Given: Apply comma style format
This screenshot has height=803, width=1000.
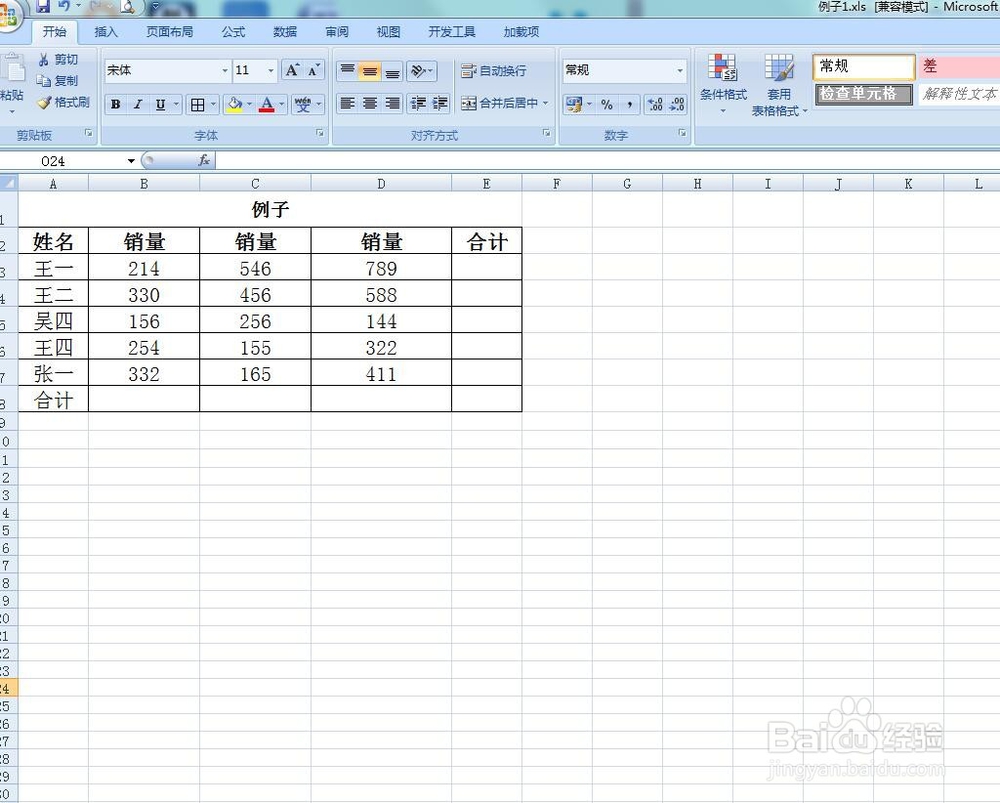Looking at the screenshot, I should pos(629,105).
